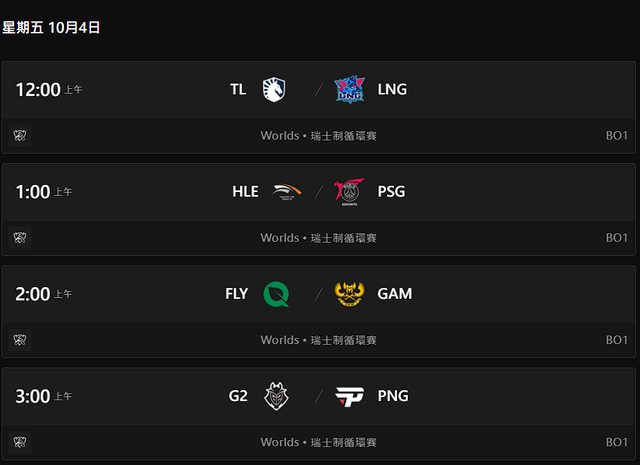Click the GAM gold logo
Viewport: 640px width, 465px height.
click(349, 294)
